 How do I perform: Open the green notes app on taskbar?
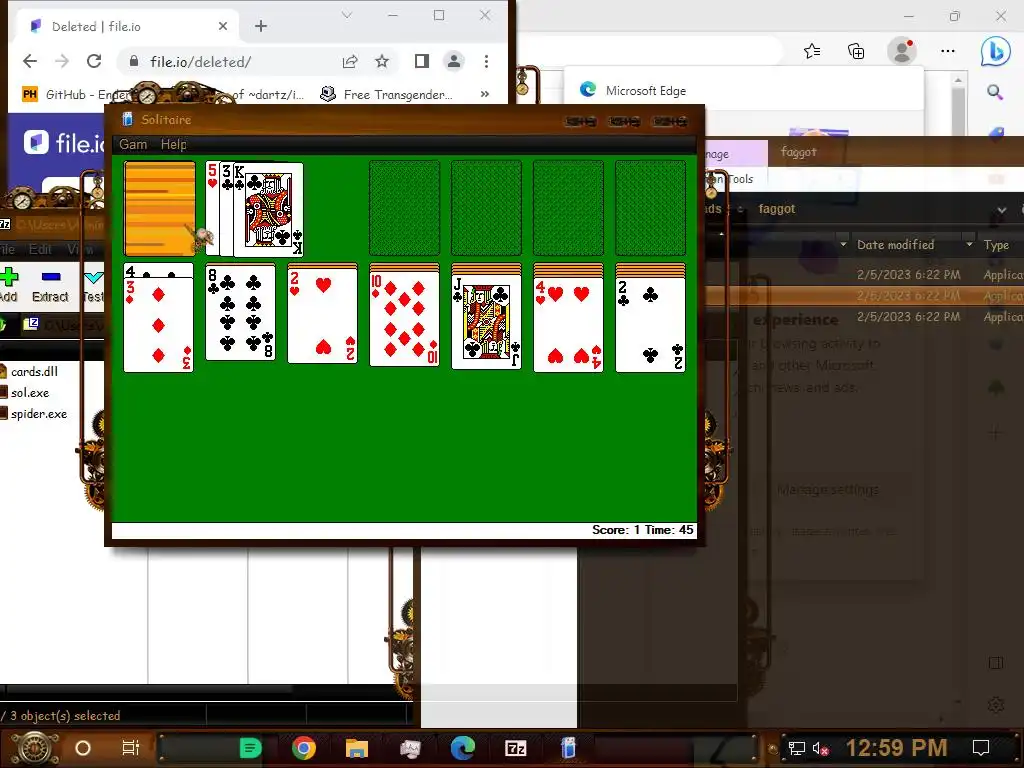tap(251, 748)
